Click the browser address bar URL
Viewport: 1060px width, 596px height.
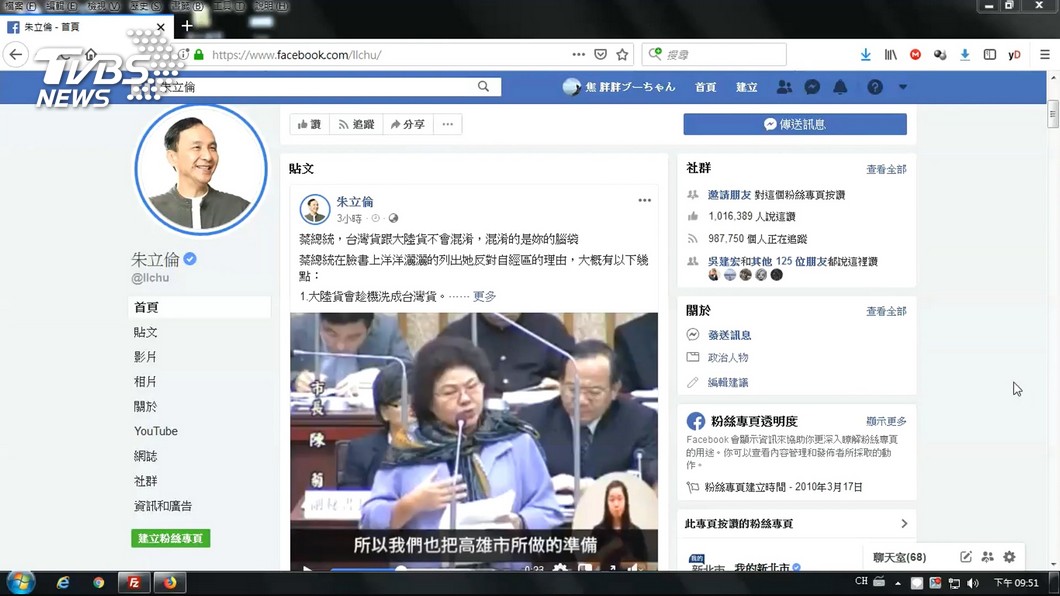click(x=296, y=55)
